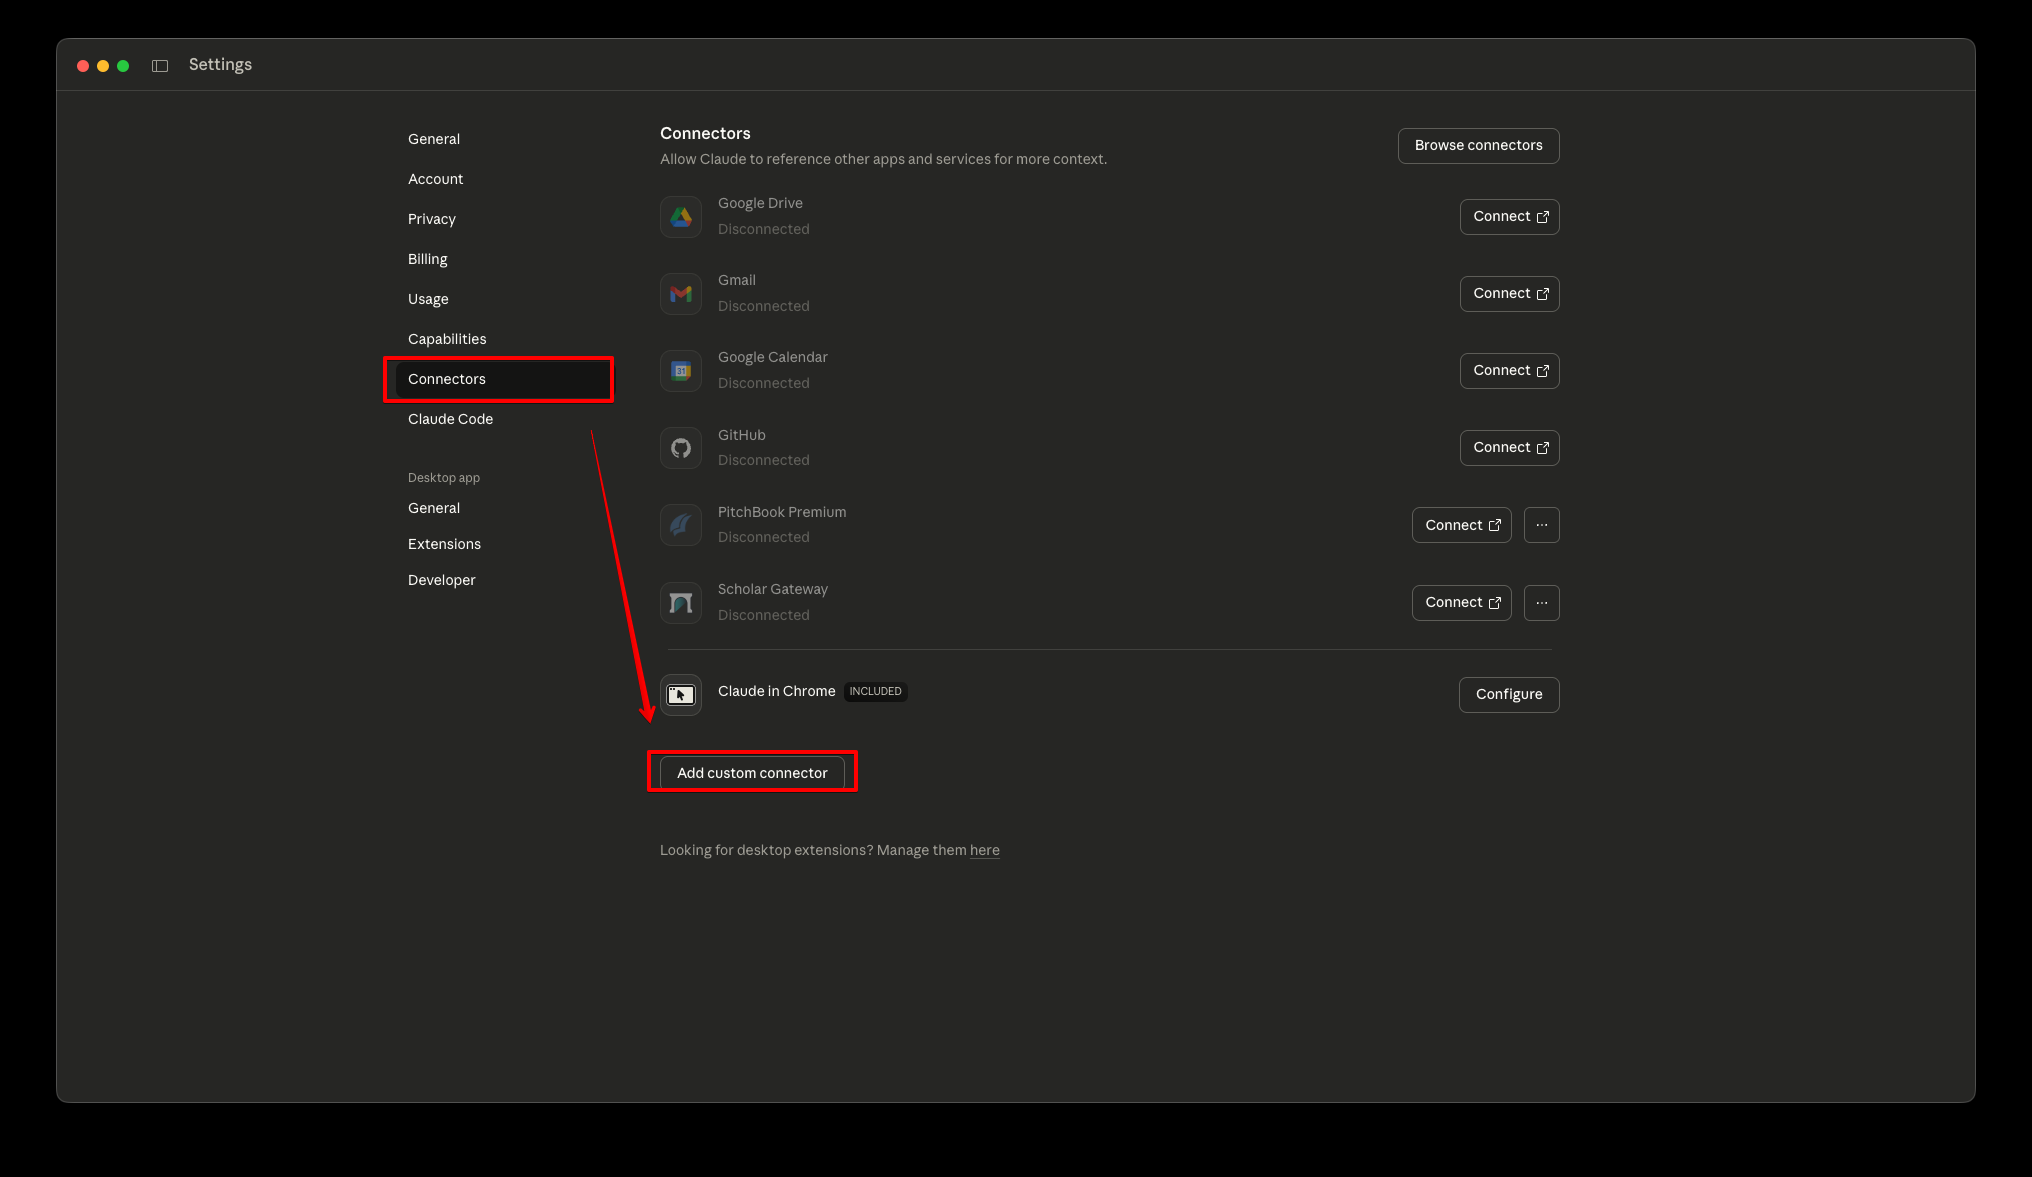Go to Account settings
The width and height of the screenshot is (2032, 1177).
click(x=436, y=179)
